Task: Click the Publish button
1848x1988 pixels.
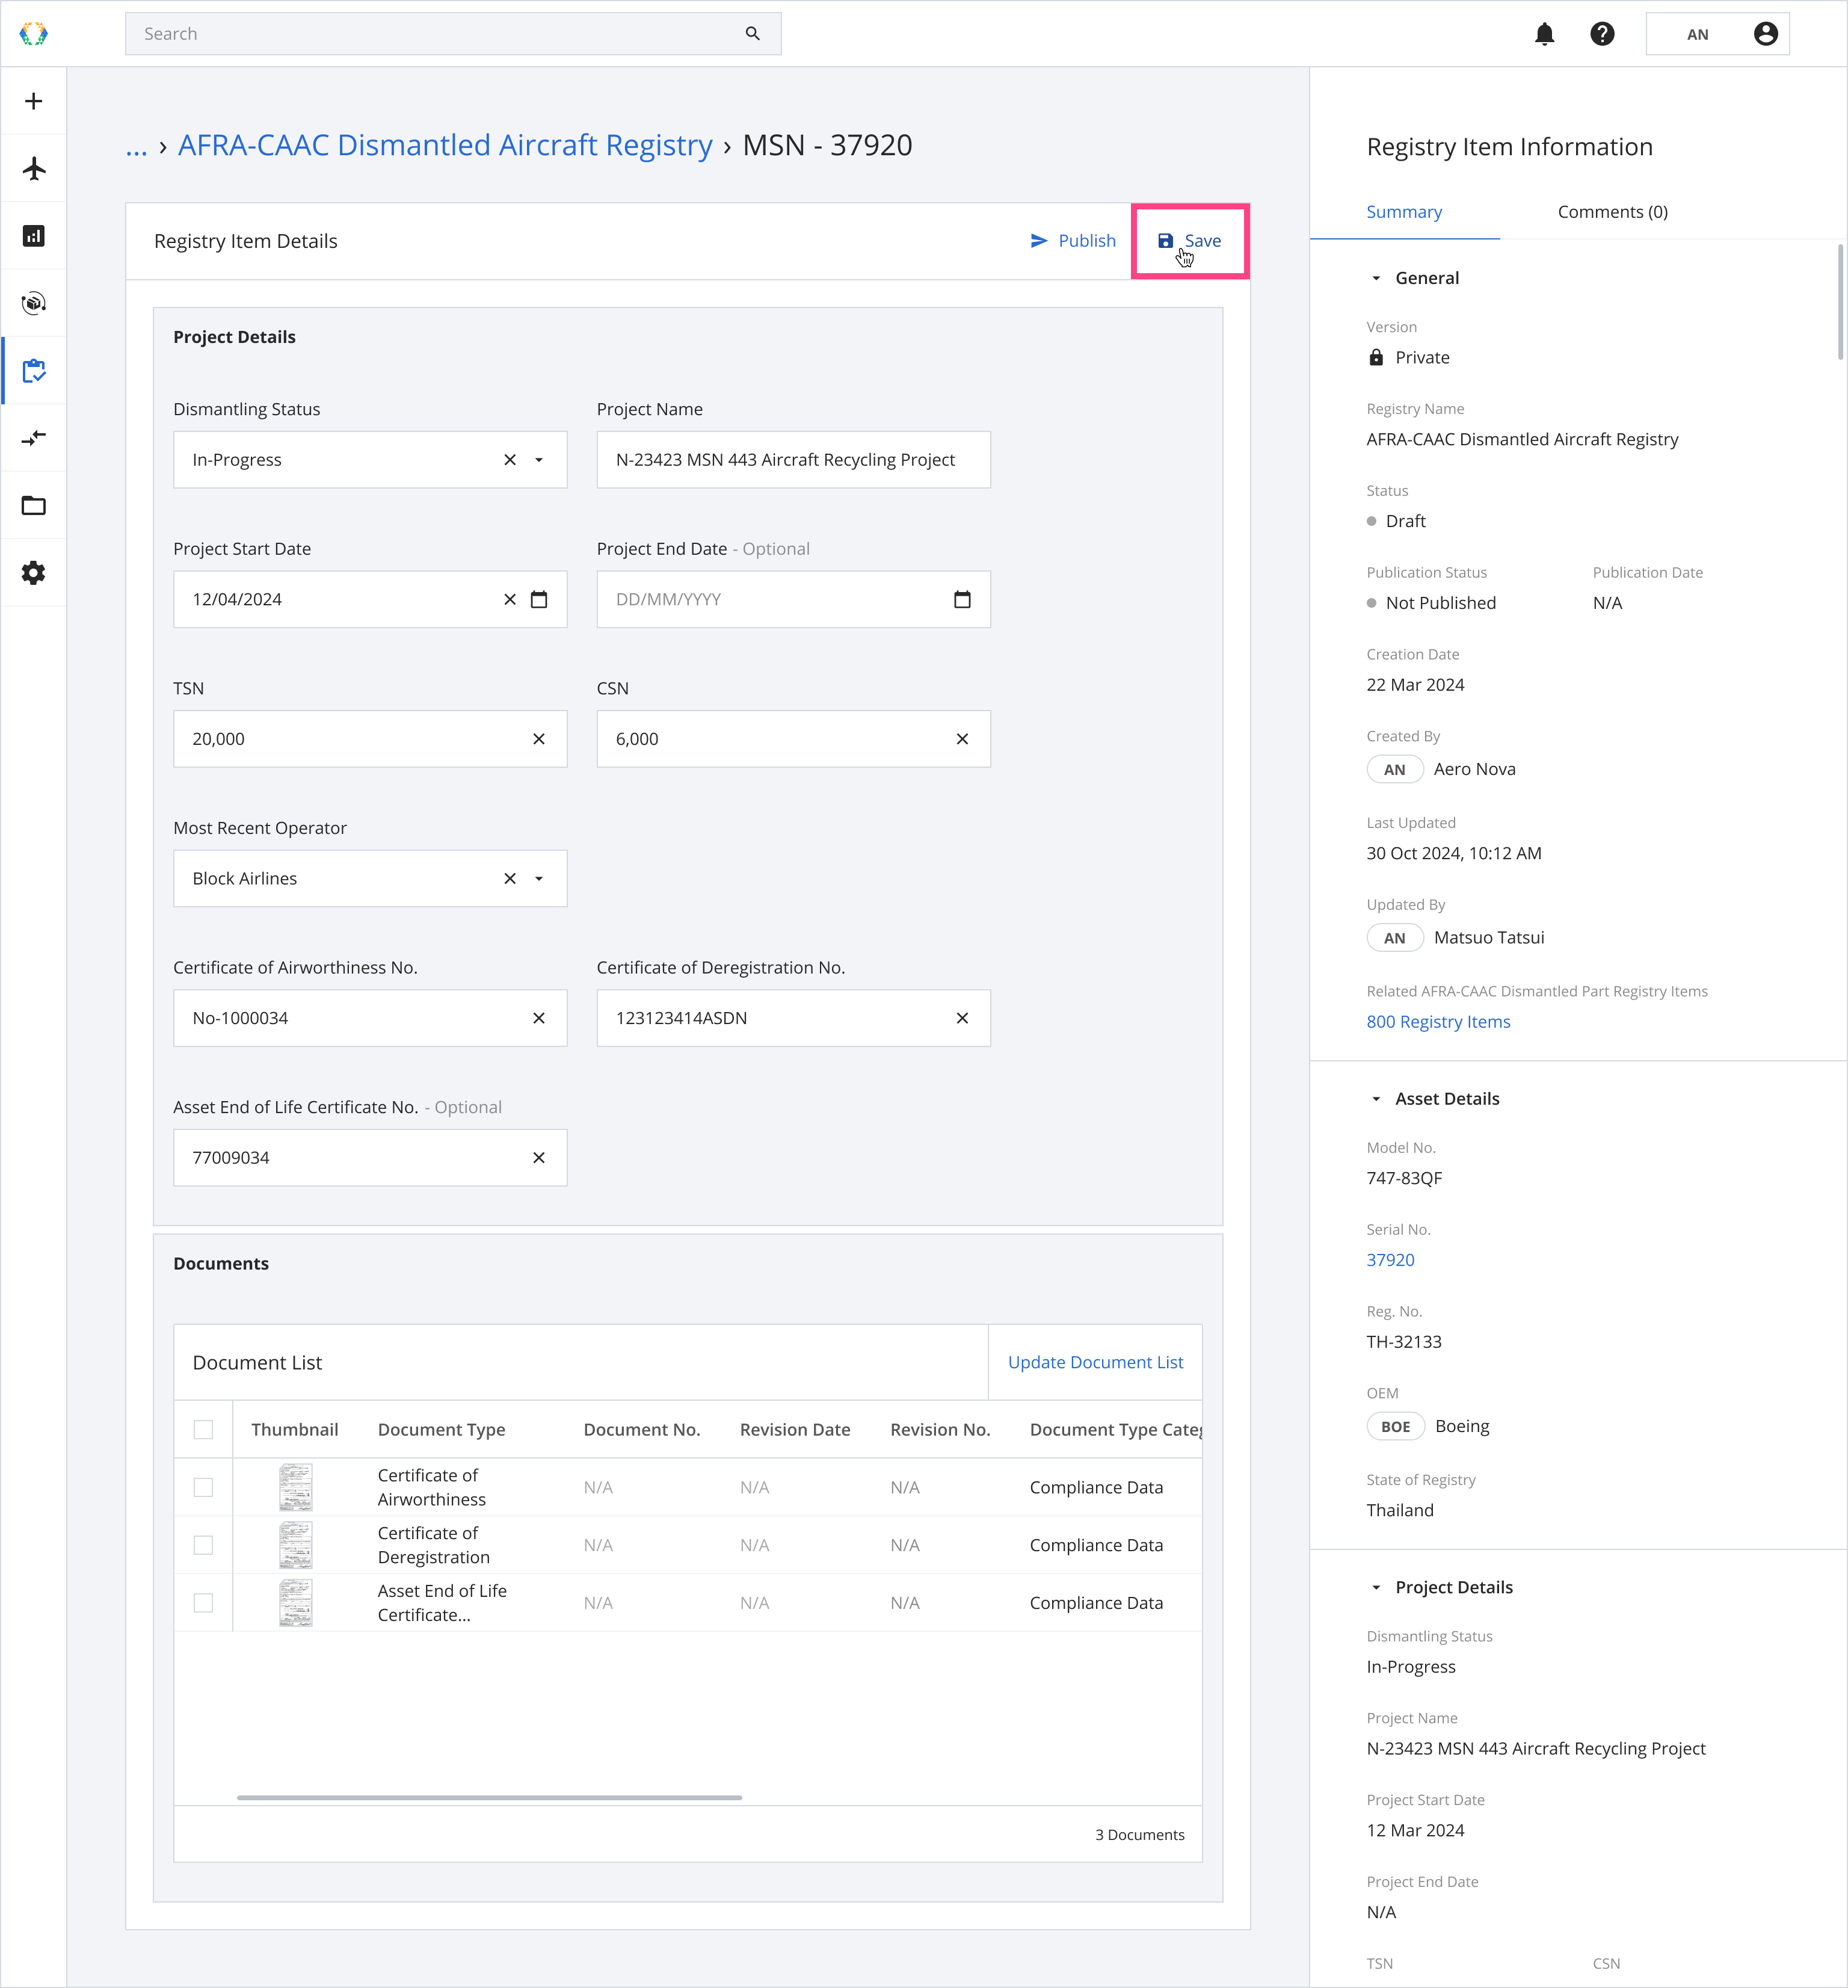Action: click(1073, 241)
